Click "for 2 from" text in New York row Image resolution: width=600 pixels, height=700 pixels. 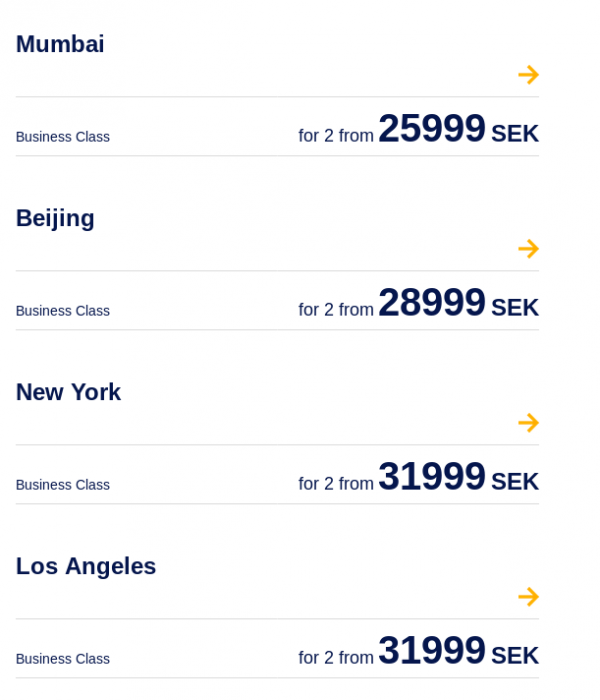tap(336, 484)
